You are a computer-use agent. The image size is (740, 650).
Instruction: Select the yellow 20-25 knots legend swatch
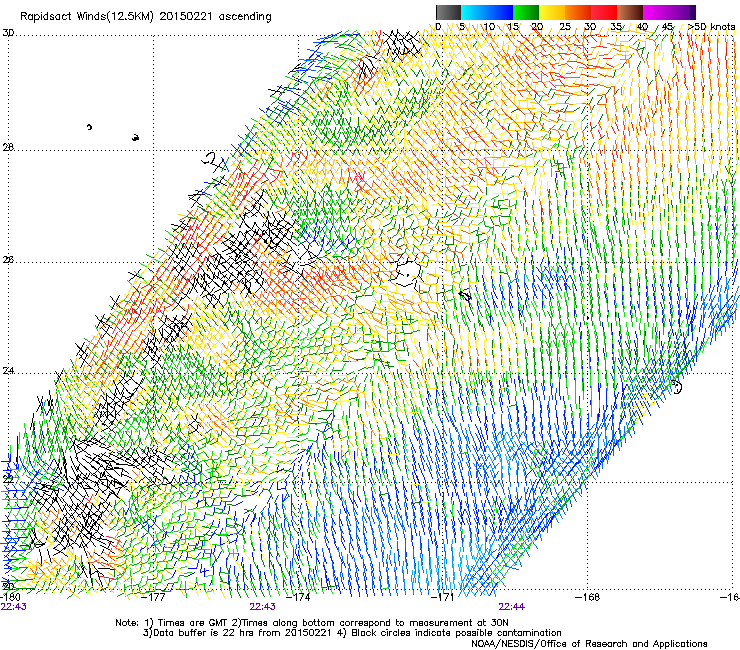(552, 12)
